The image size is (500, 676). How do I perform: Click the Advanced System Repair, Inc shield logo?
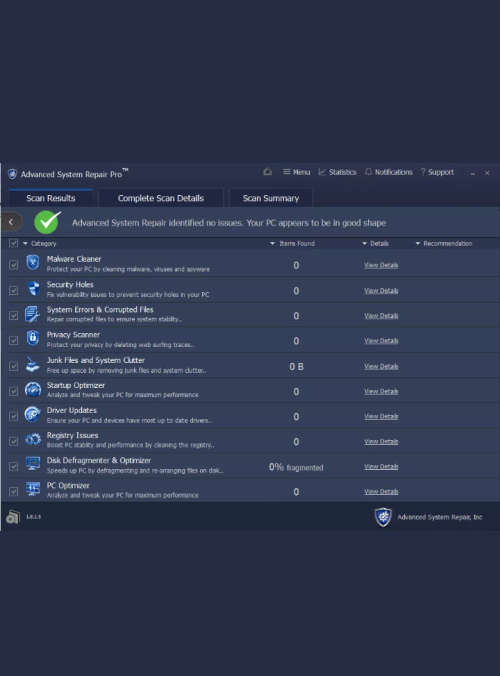tap(383, 517)
